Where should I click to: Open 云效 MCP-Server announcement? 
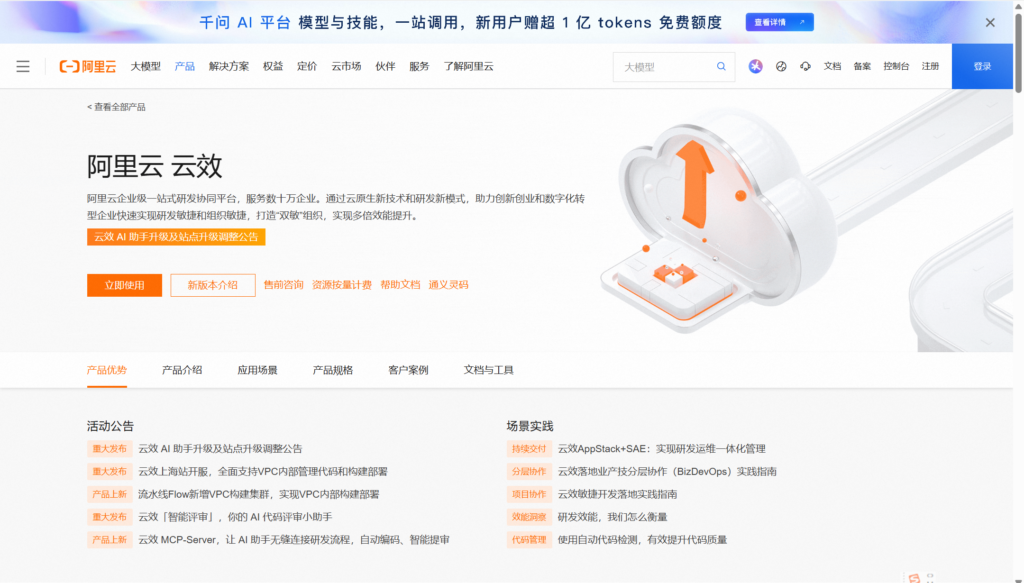tap(294, 540)
